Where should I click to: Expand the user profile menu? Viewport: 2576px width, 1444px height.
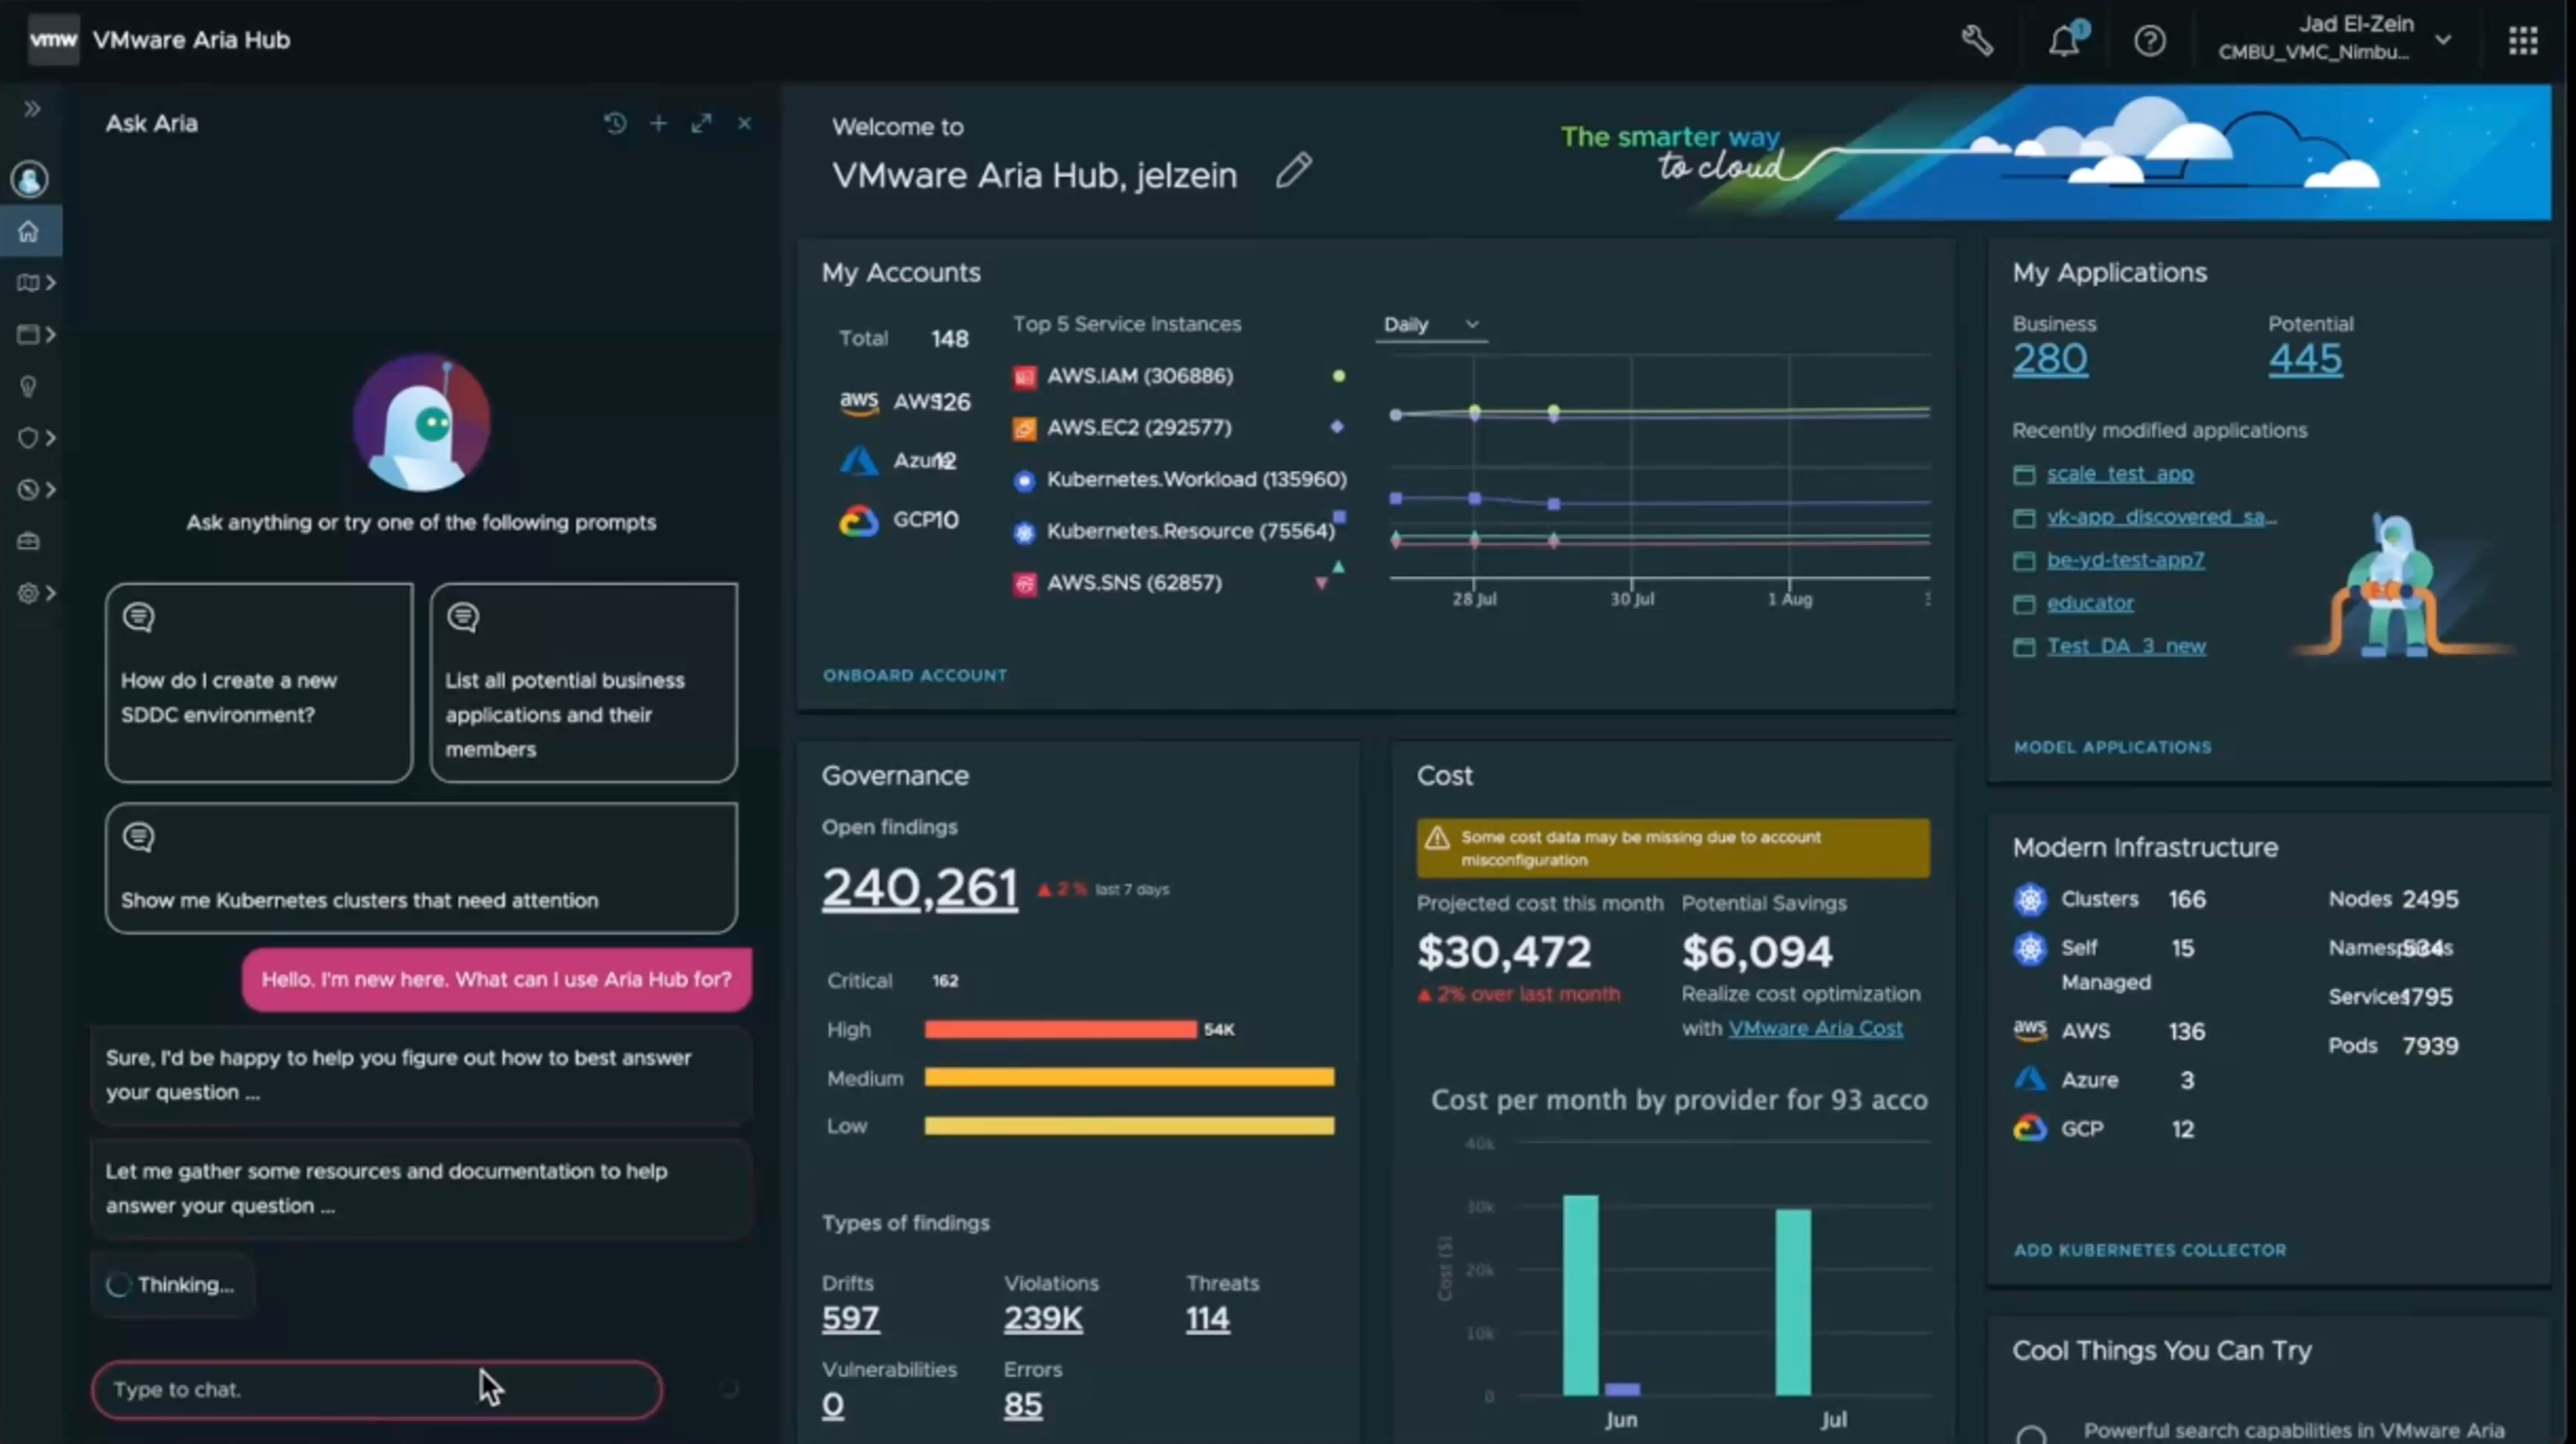click(x=2447, y=38)
